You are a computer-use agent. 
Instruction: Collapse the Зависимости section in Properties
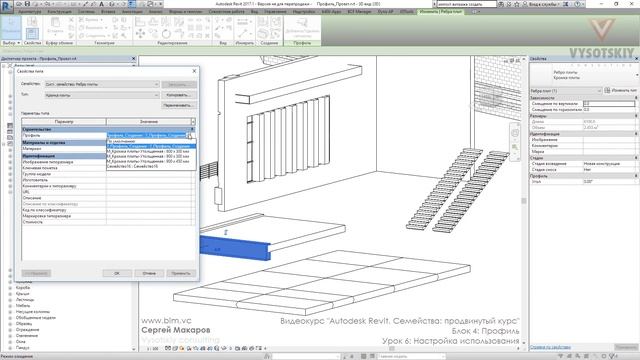click(x=636, y=98)
